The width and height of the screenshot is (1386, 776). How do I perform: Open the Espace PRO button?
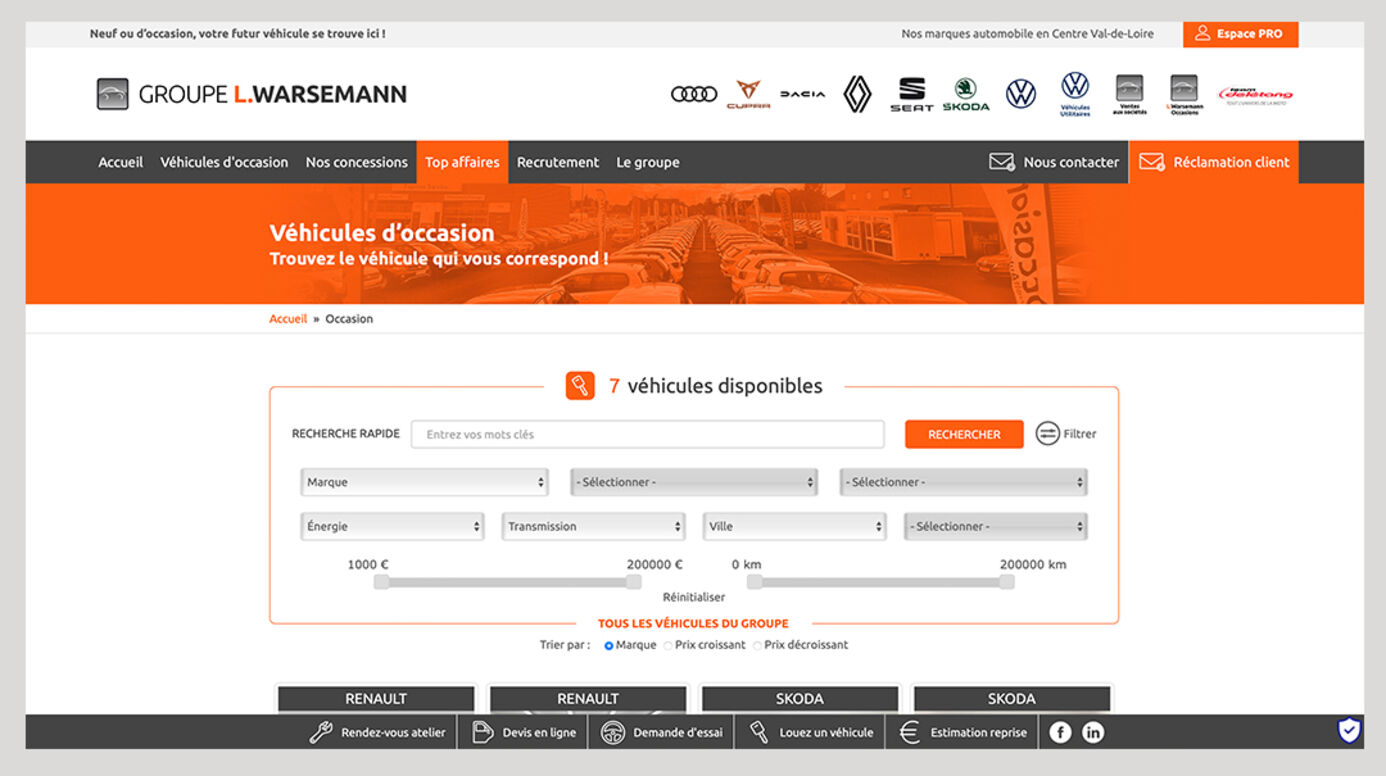coord(1240,34)
